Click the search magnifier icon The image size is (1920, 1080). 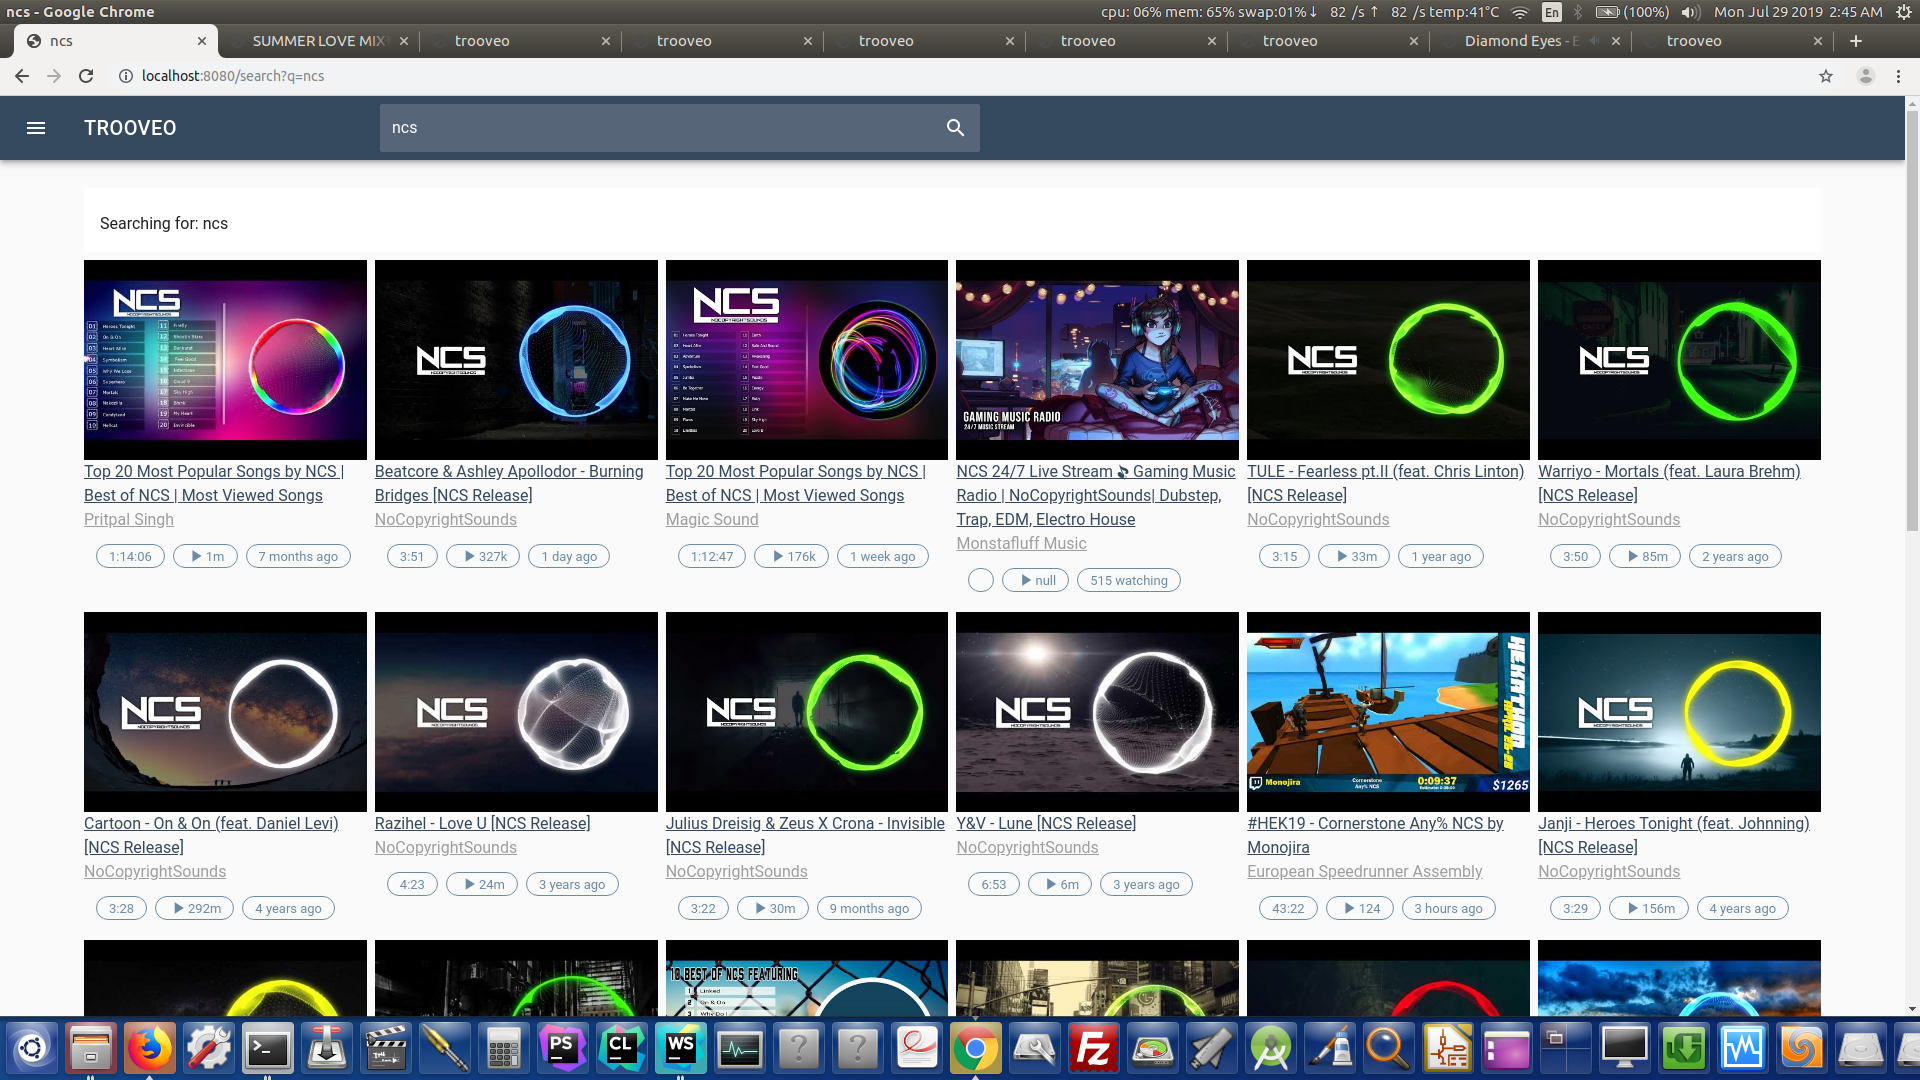955,128
